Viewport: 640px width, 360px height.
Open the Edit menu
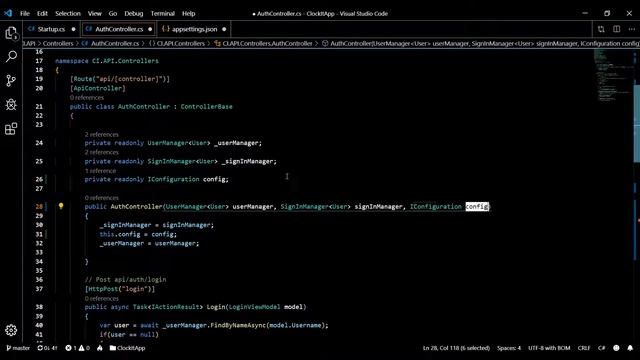tap(42, 13)
